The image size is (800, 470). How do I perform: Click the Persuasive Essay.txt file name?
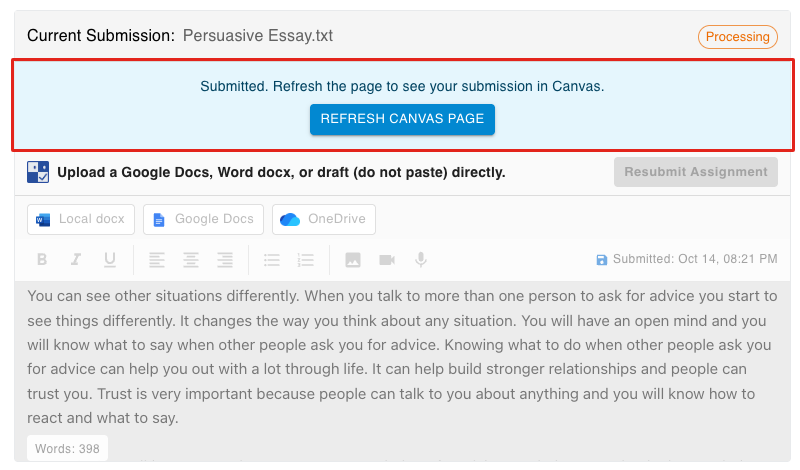coord(258,36)
